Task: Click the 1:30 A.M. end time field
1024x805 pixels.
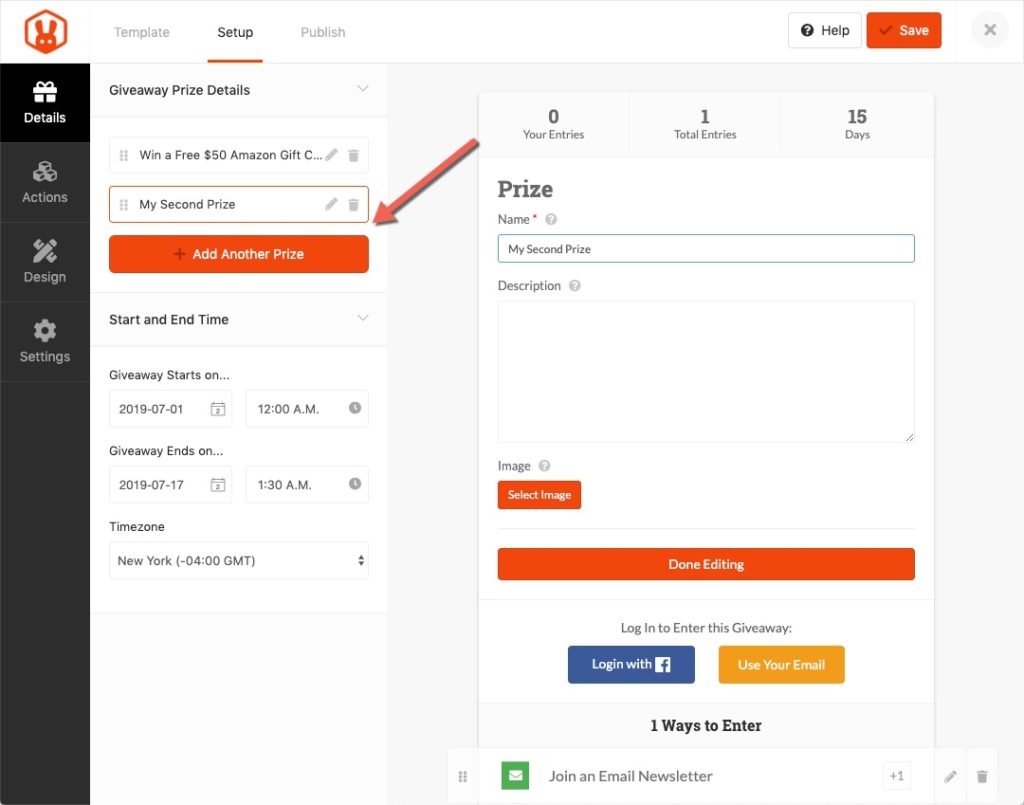Action: 307,484
